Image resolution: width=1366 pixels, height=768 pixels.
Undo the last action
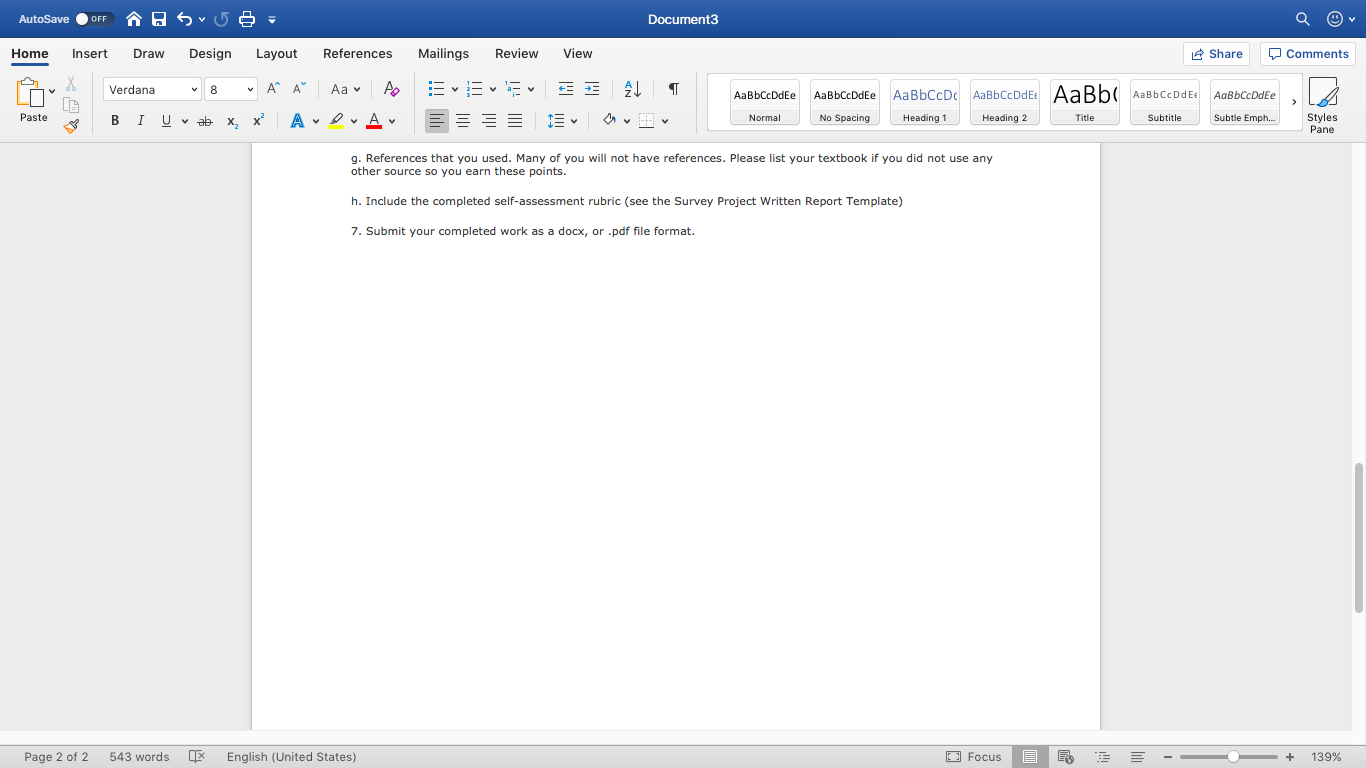click(184, 19)
